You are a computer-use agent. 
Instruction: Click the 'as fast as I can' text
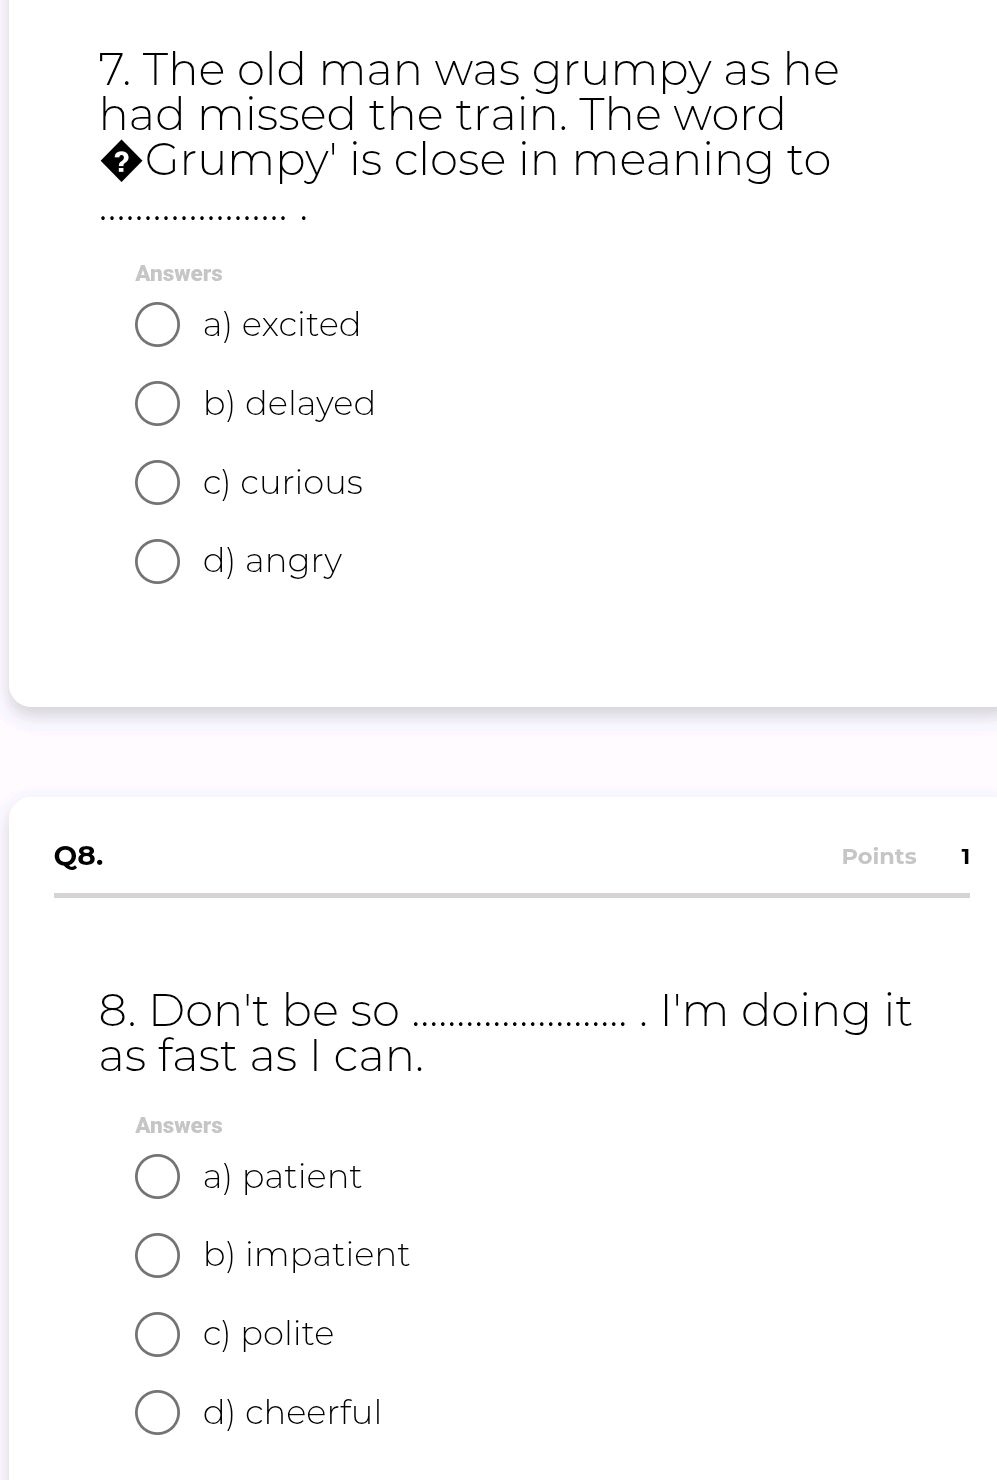tap(262, 1056)
